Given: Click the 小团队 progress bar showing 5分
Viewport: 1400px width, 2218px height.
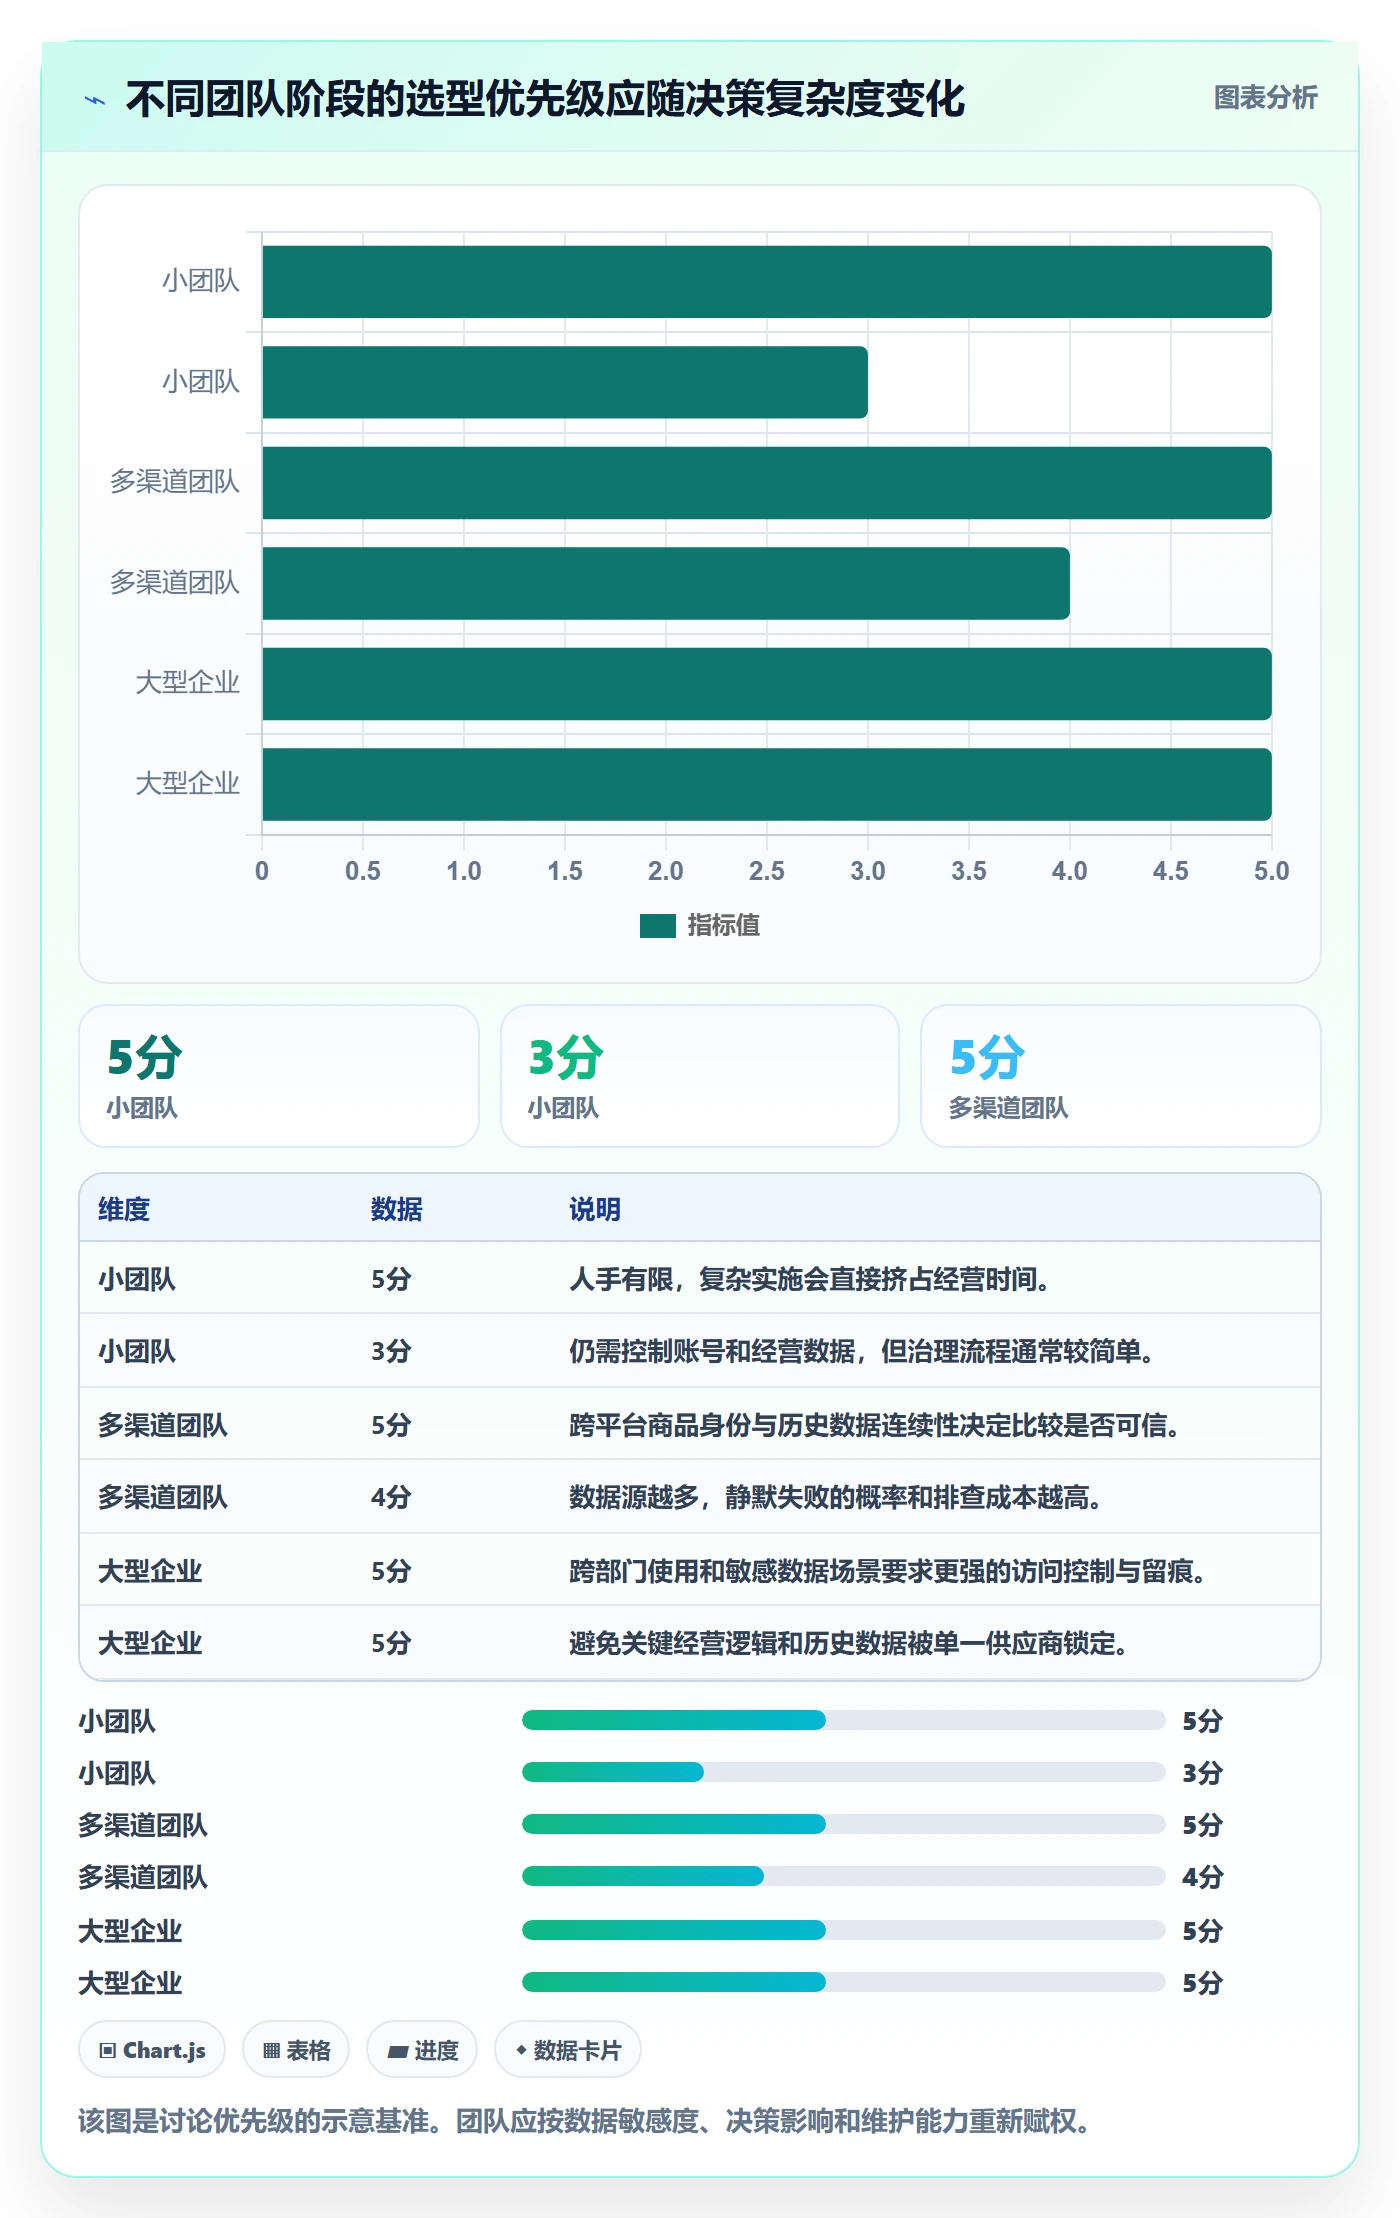Looking at the screenshot, I should coord(843,1720).
